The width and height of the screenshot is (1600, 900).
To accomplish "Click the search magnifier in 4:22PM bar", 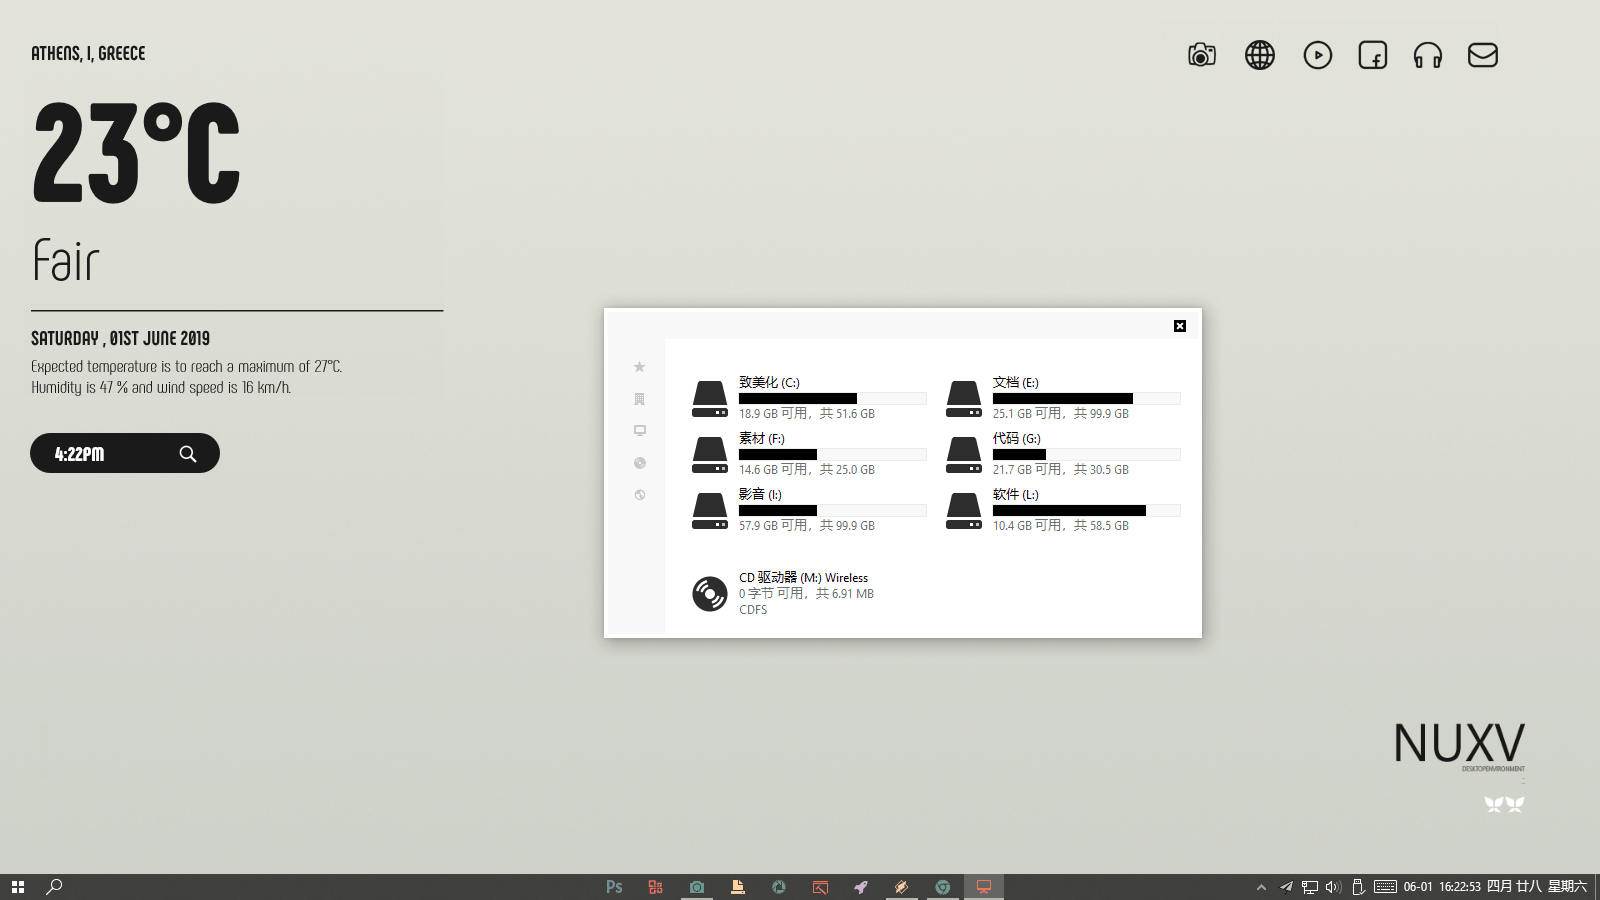I will coord(187,454).
